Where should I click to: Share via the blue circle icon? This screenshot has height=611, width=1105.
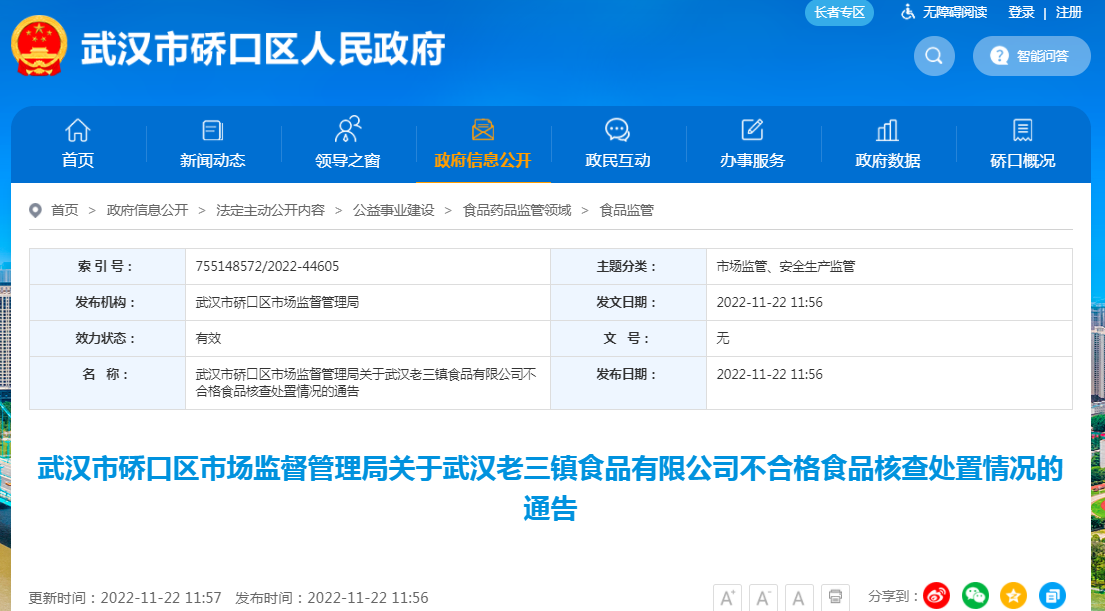(x=1052, y=595)
